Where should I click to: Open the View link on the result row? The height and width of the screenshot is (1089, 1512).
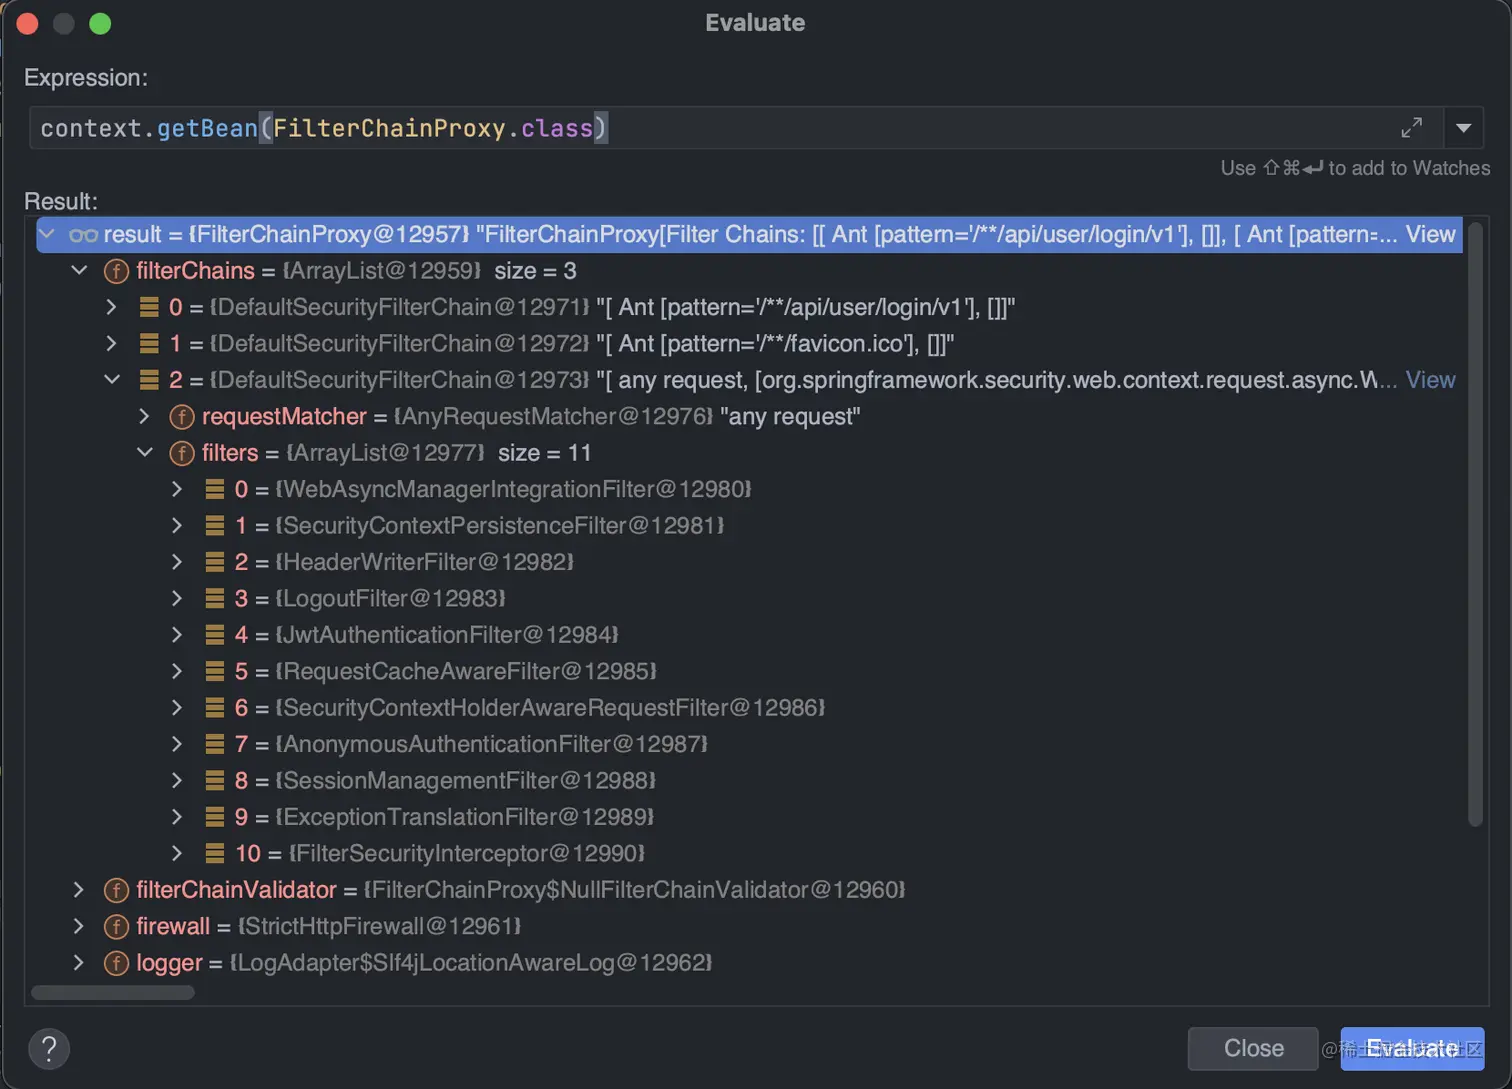tap(1430, 234)
